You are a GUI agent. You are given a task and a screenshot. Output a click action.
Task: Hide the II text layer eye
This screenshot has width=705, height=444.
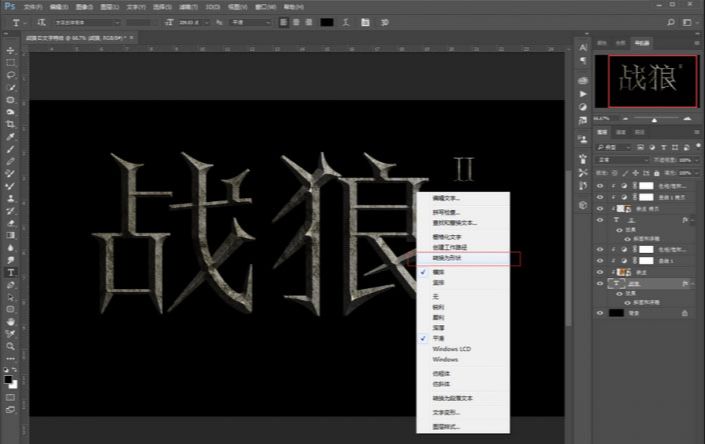(600, 220)
